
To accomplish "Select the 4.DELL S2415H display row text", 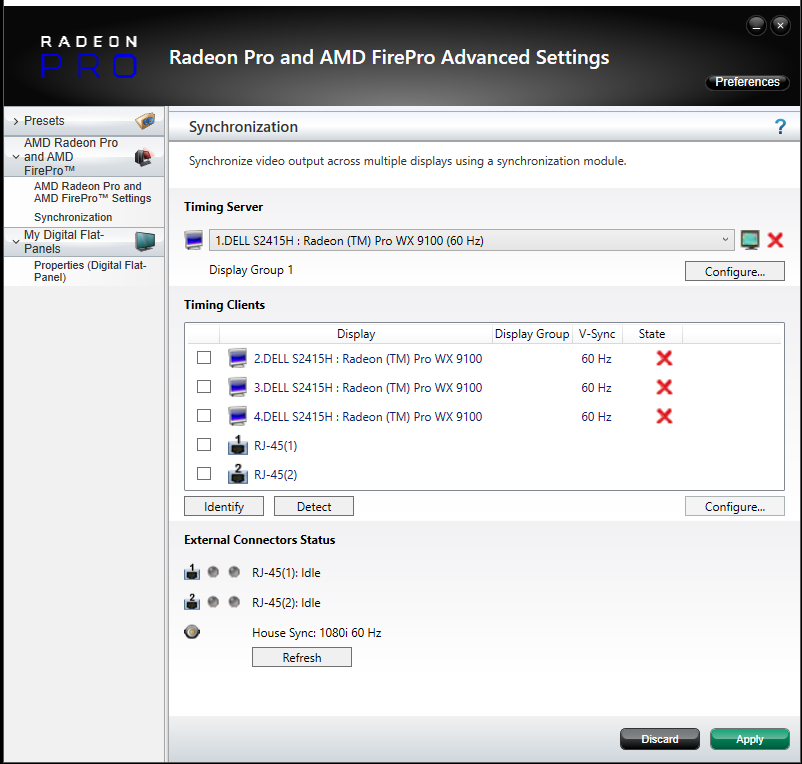I will tap(368, 417).
